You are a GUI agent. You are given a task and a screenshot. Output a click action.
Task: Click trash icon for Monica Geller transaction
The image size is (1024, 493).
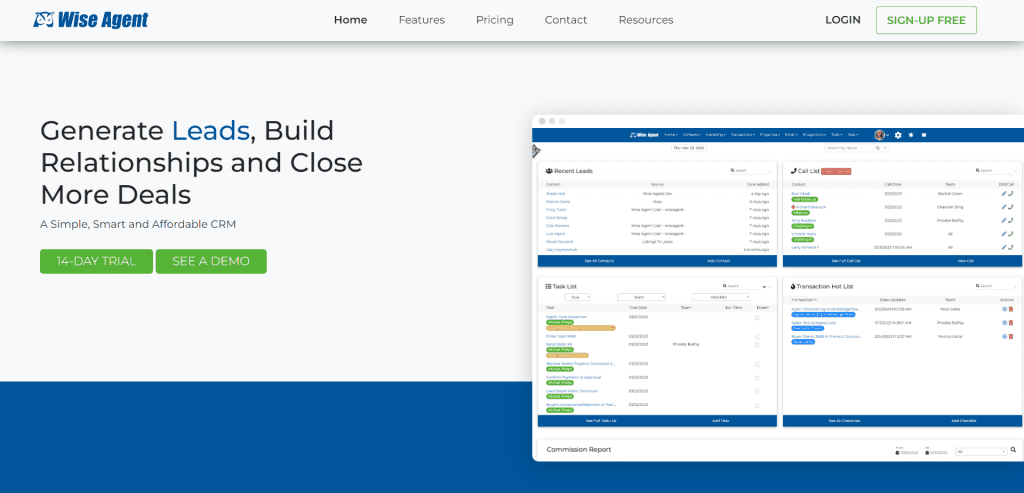coord(1011,336)
